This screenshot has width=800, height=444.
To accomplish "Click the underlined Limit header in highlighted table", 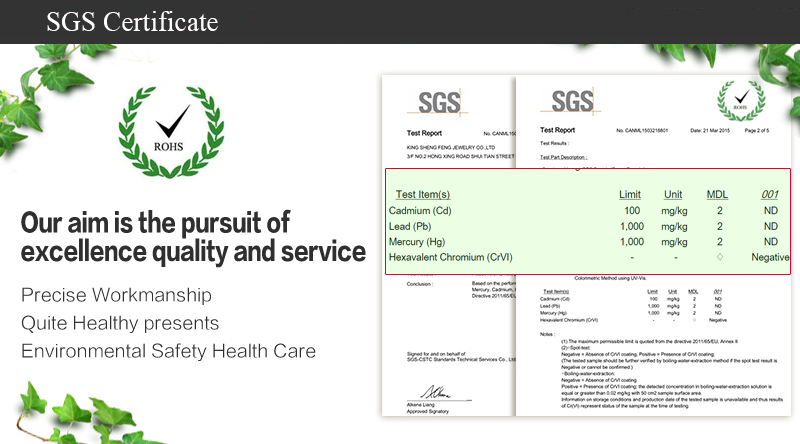I will tap(630, 194).
